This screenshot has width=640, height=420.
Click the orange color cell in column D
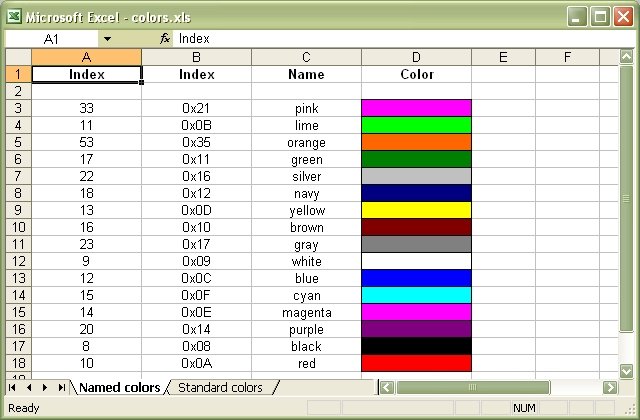(416, 142)
